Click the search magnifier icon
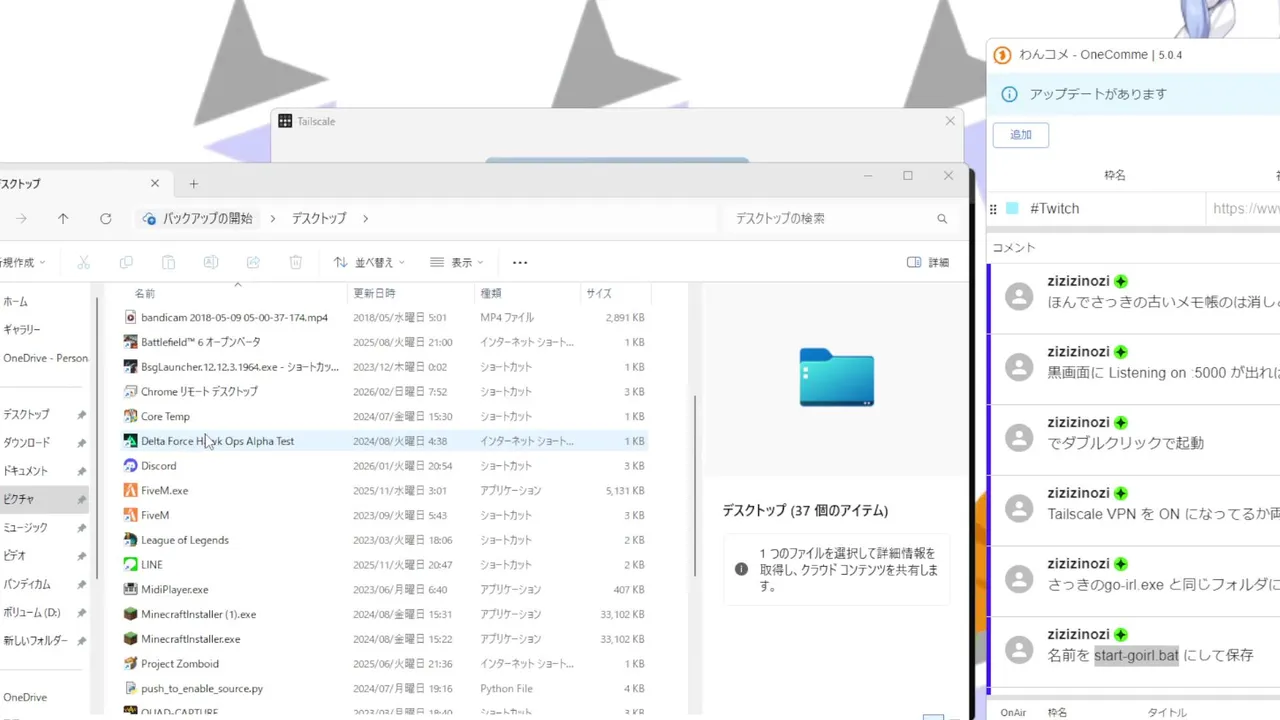This screenshot has height=720, width=1280. [942, 218]
